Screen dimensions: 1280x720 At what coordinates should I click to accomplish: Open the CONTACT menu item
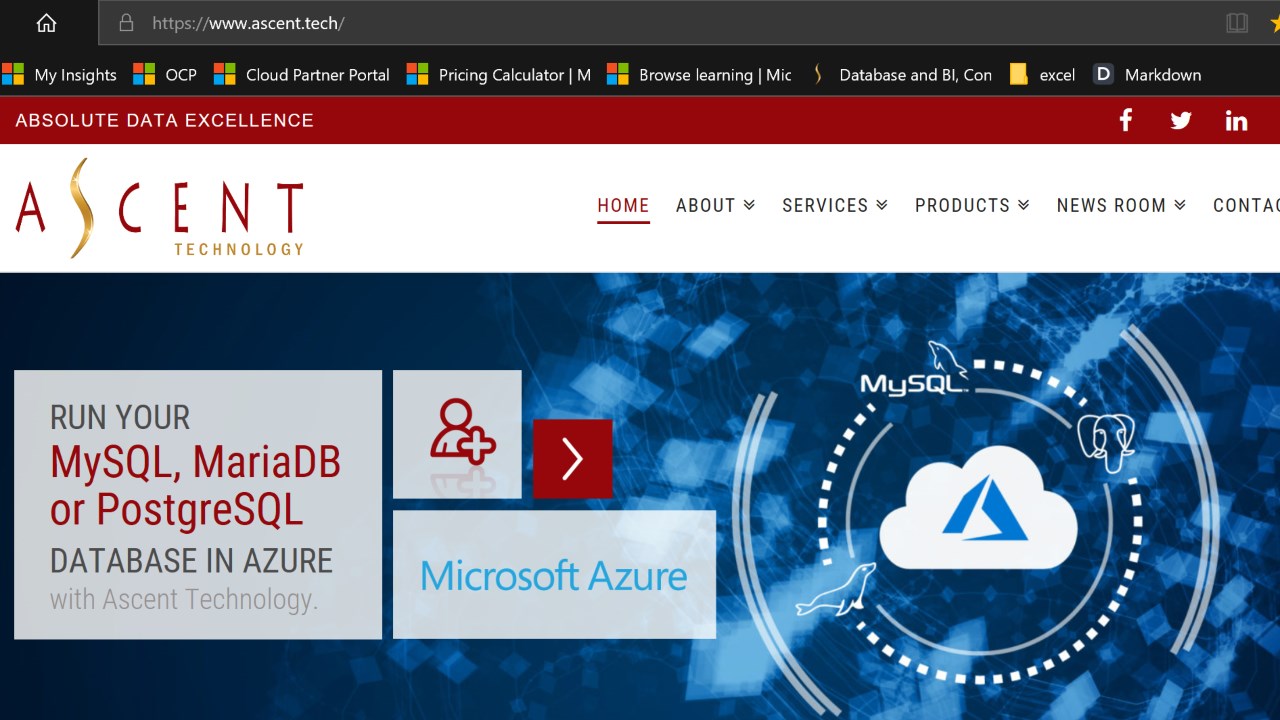pyautogui.click(x=1246, y=205)
